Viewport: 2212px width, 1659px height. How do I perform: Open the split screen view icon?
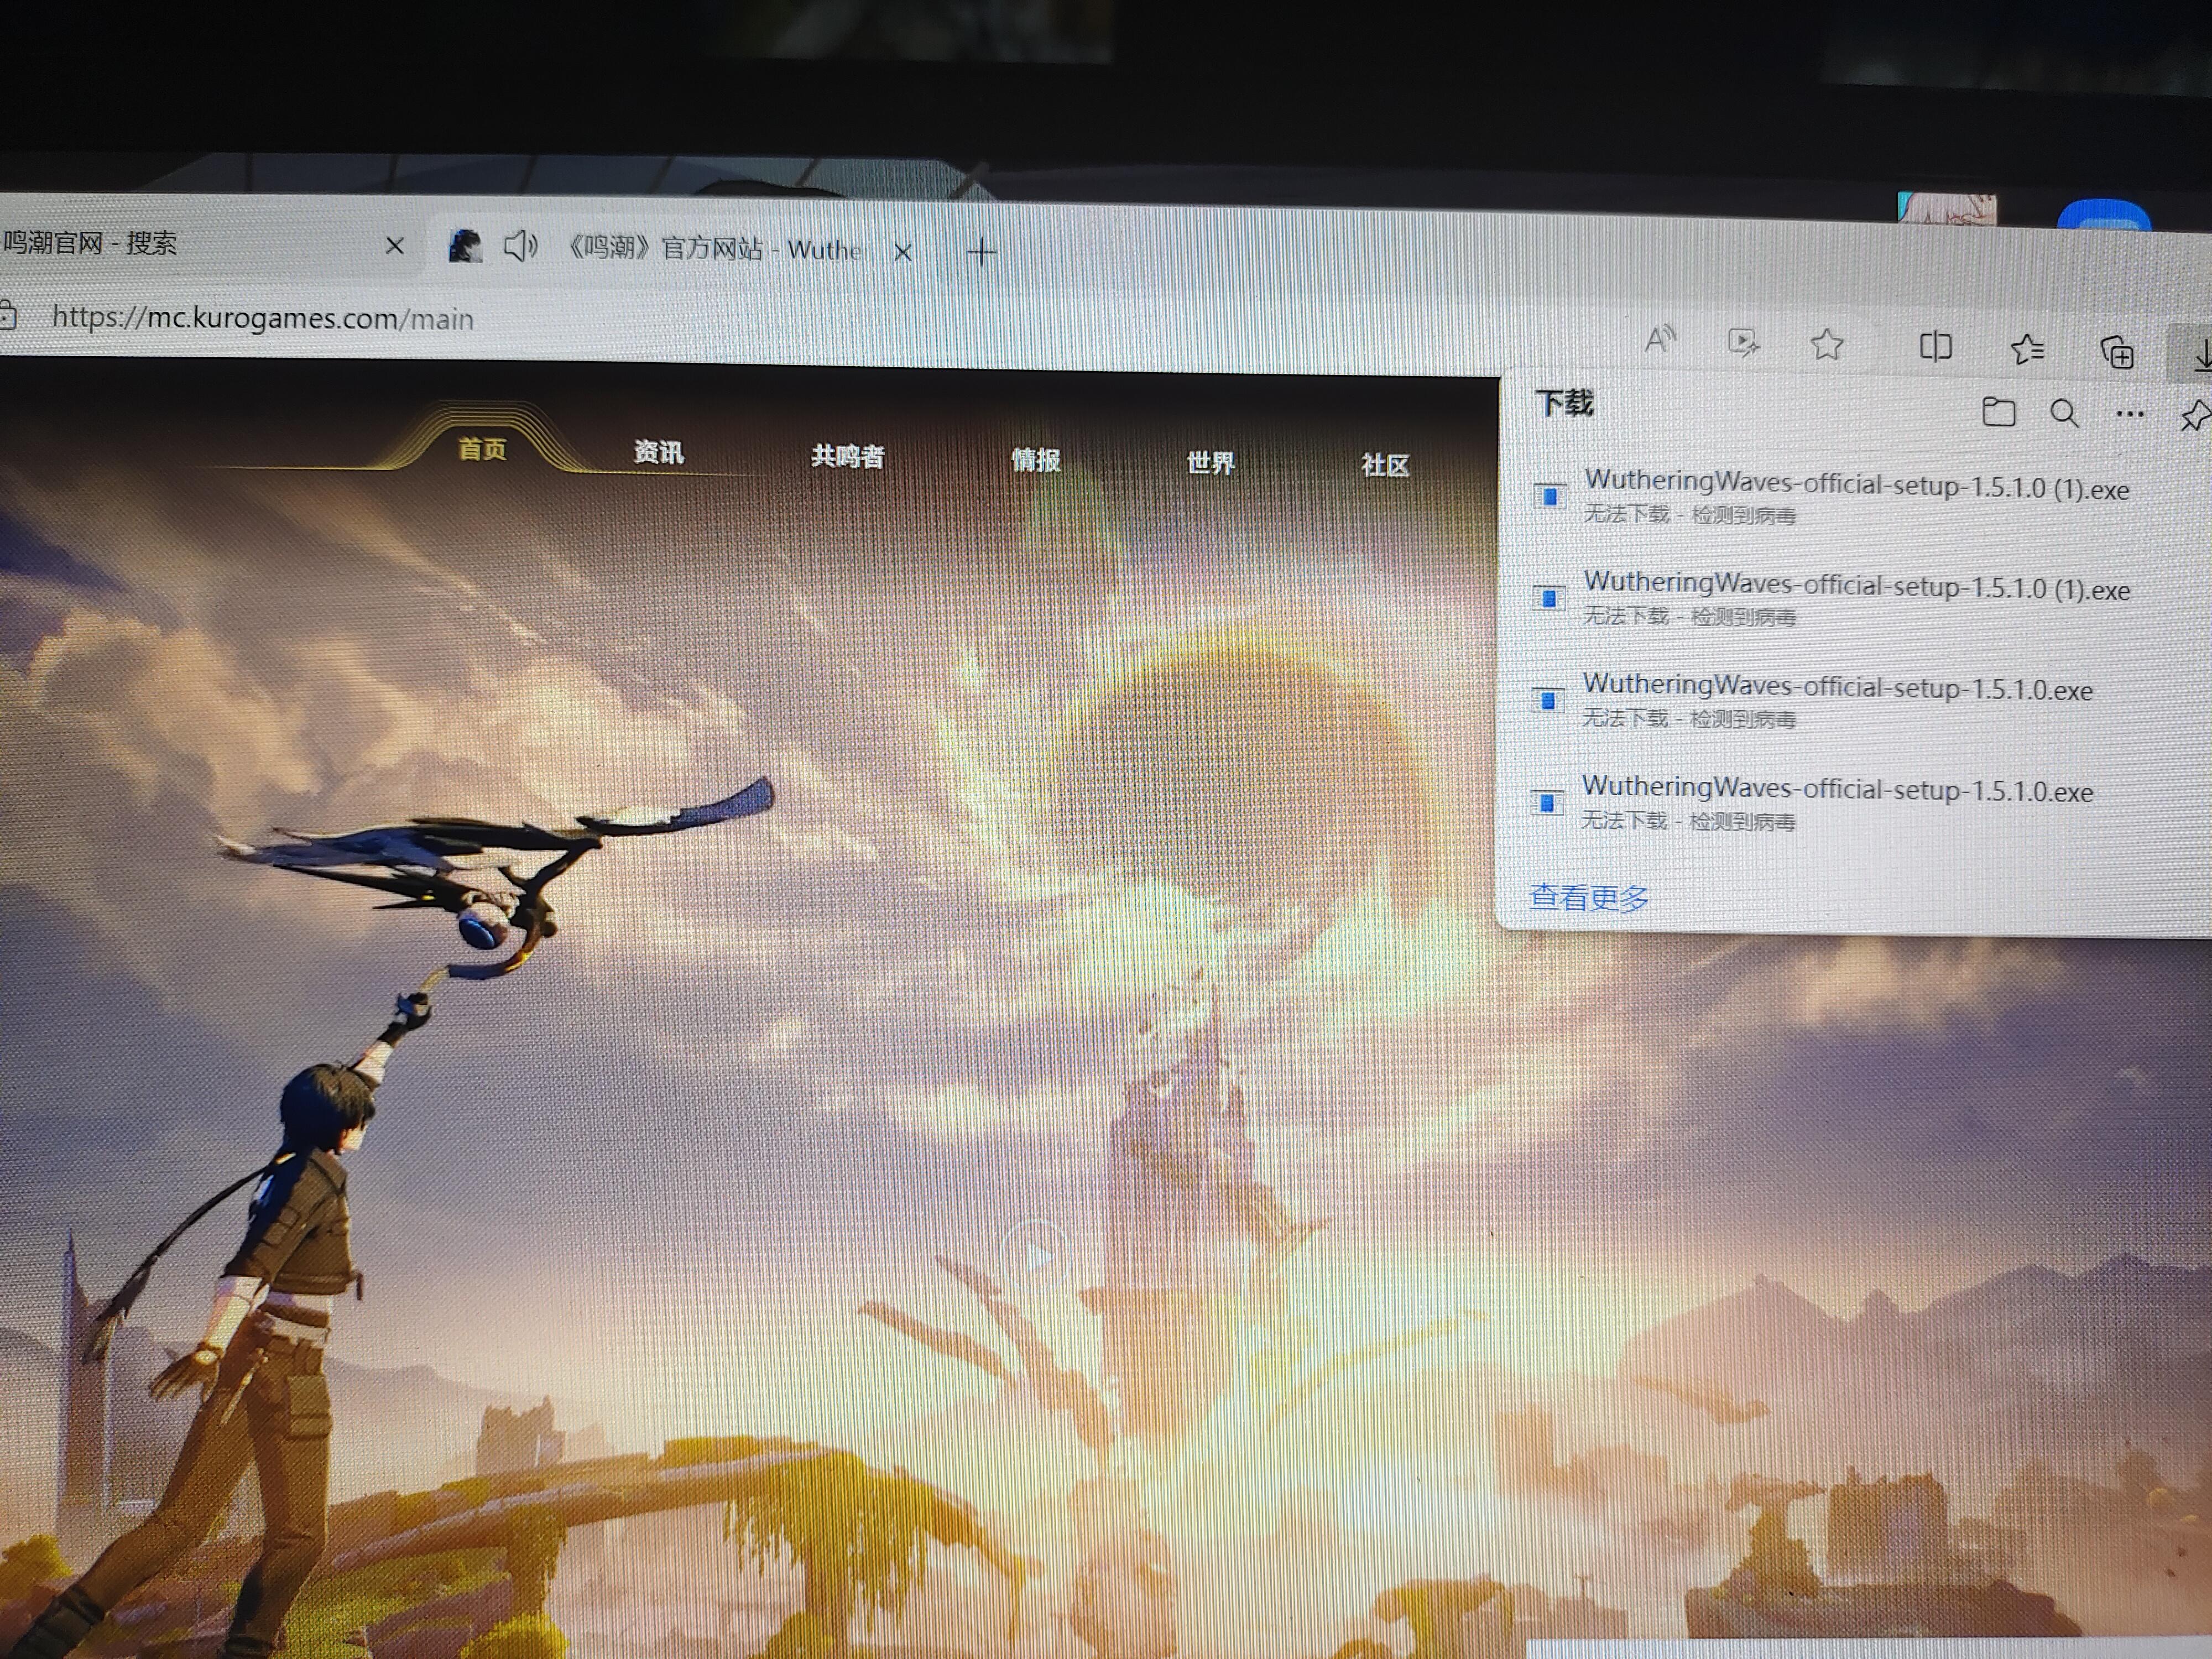pos(1936,347)
